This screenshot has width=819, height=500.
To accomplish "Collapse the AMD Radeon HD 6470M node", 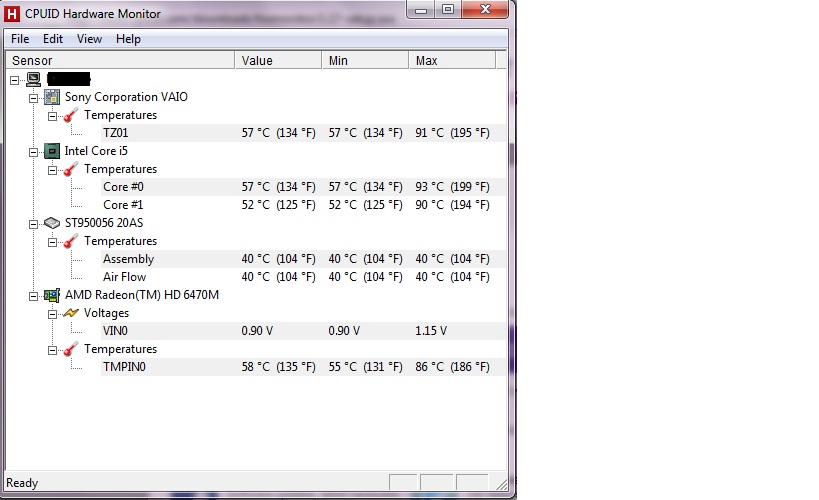I will click(33, 296).
